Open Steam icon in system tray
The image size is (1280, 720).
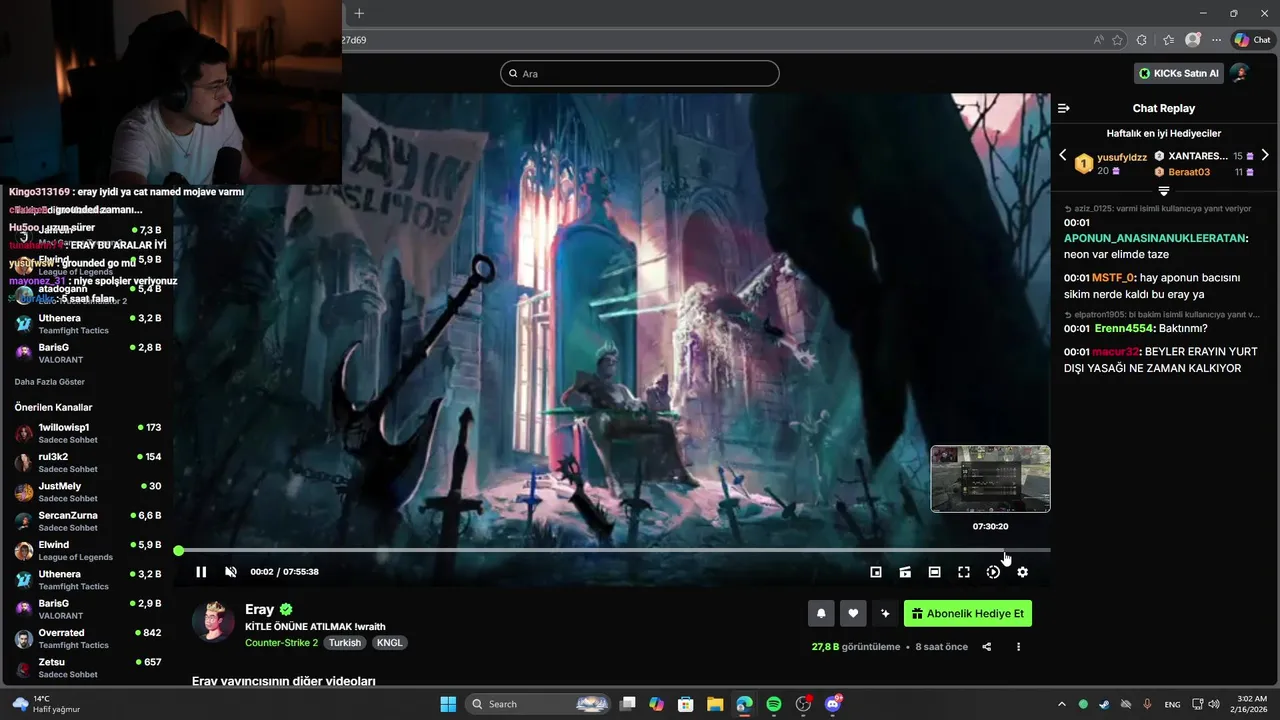pyautogui.click(x=1104, y=704)
